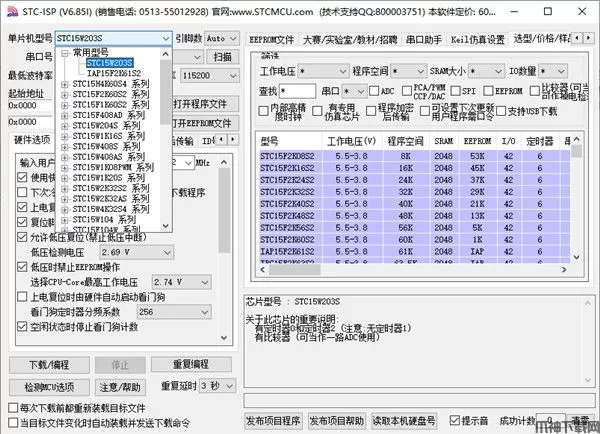600x434 pixels.
Task: Switch to the 选型/价格/样品 tab
Action: click(x=541, y=38)
